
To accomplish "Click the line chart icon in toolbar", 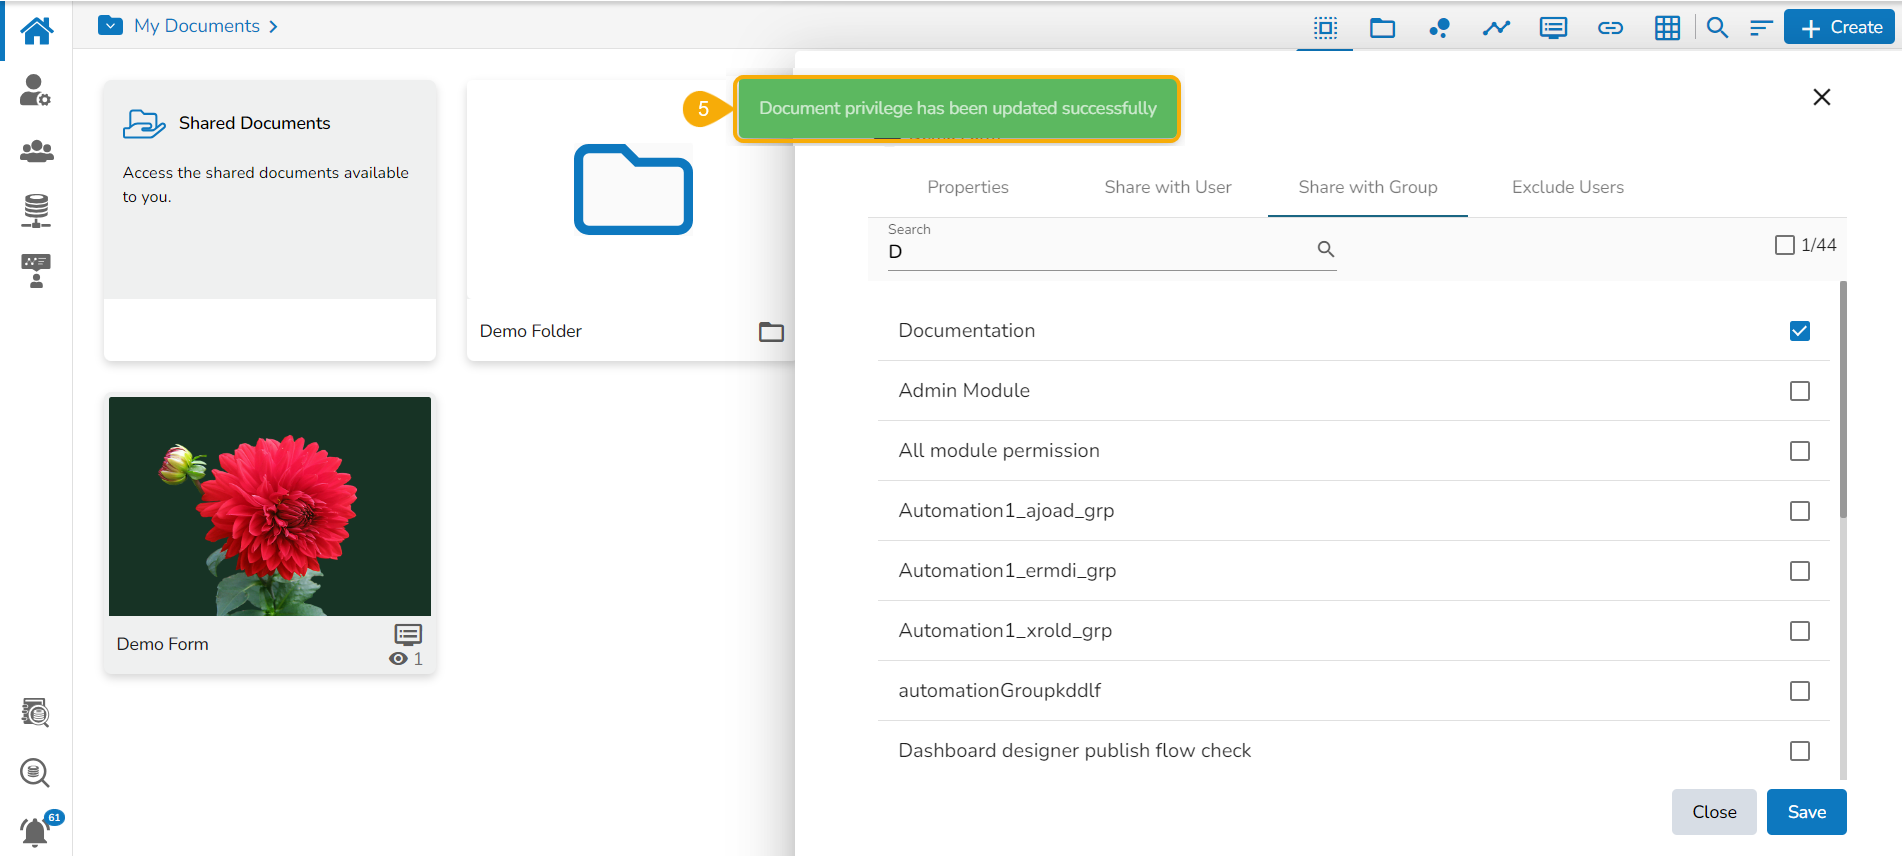I will pos(1496,28).
